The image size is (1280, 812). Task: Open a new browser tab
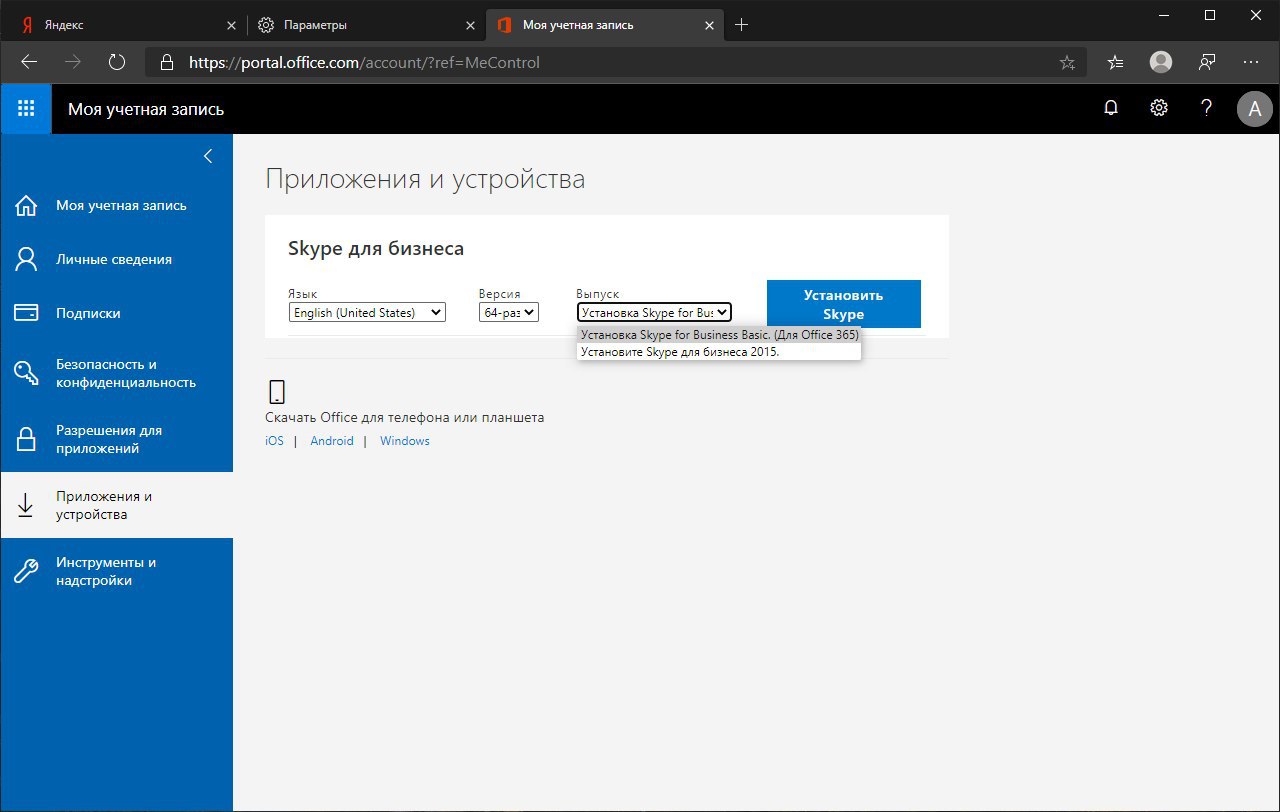(x=741, y=25)
